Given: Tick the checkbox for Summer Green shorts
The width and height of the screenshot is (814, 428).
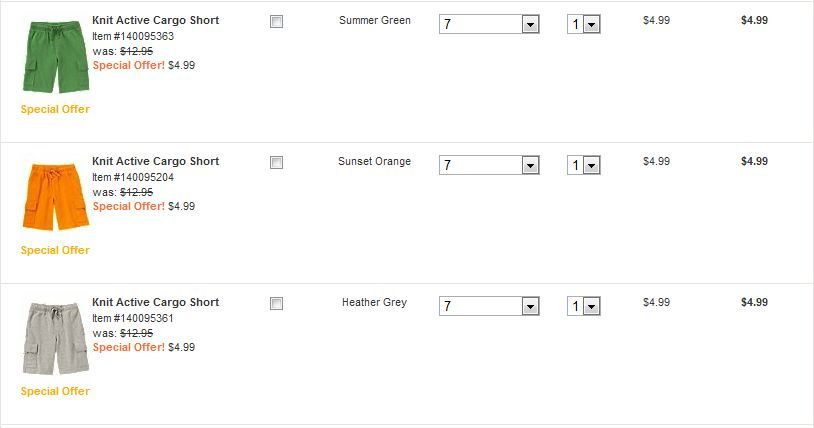Looking at the screenshot, I should click(277, 22).
